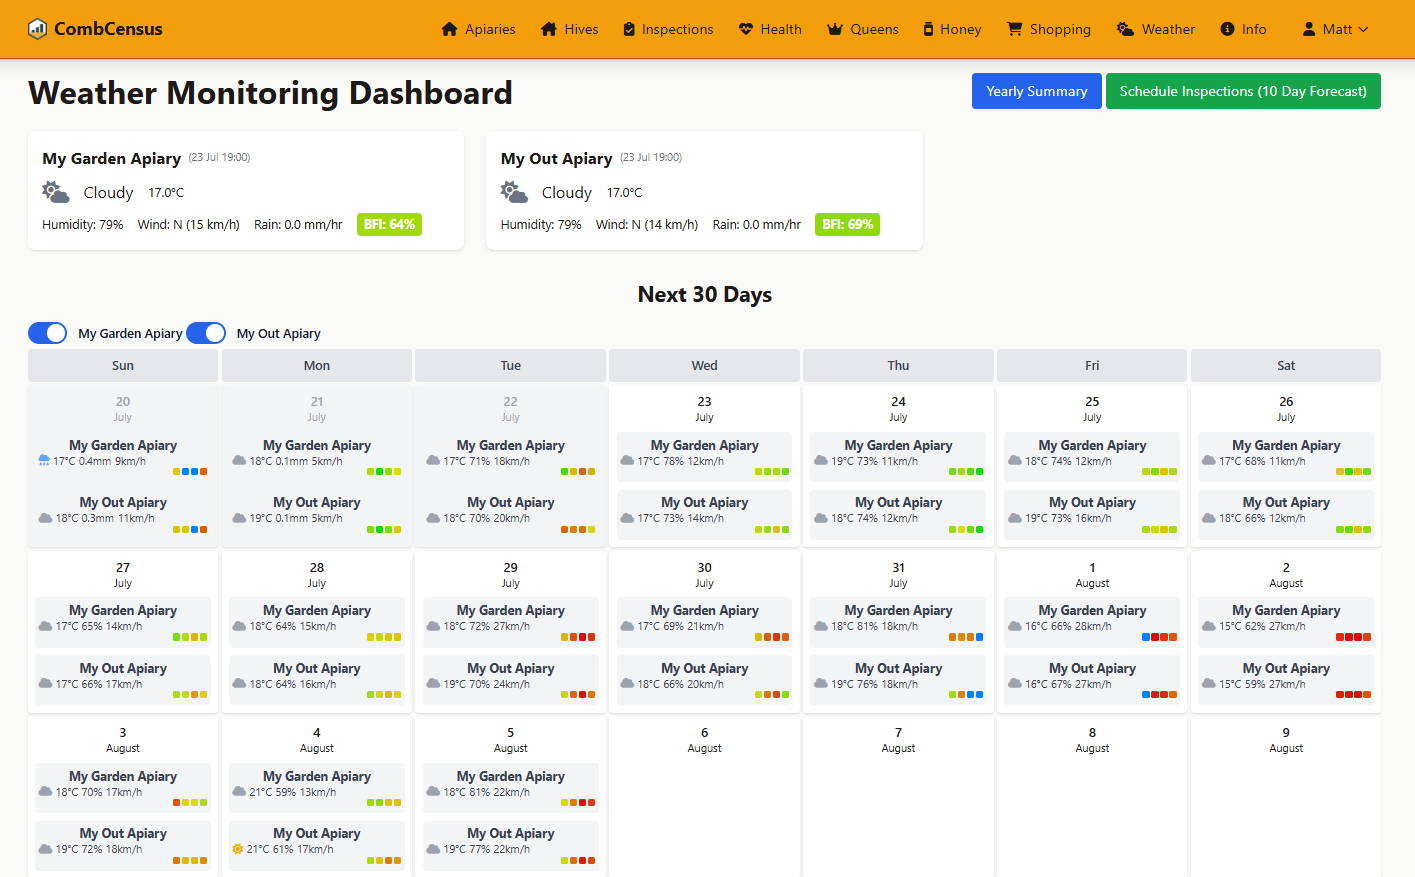This screenshot has height=877, width=1415.
Task: Expand the Matt user dropdown
Action: (x=1335, y=29)
